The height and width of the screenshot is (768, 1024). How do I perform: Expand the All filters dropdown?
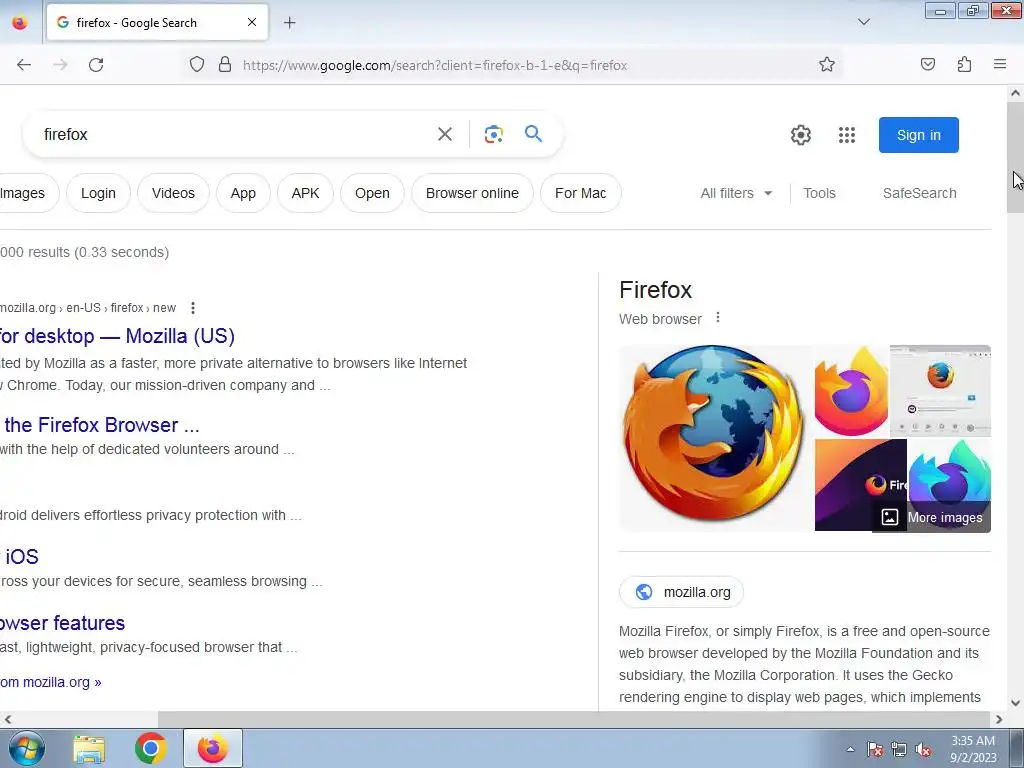pyautogui.click(x=736, y=193)
